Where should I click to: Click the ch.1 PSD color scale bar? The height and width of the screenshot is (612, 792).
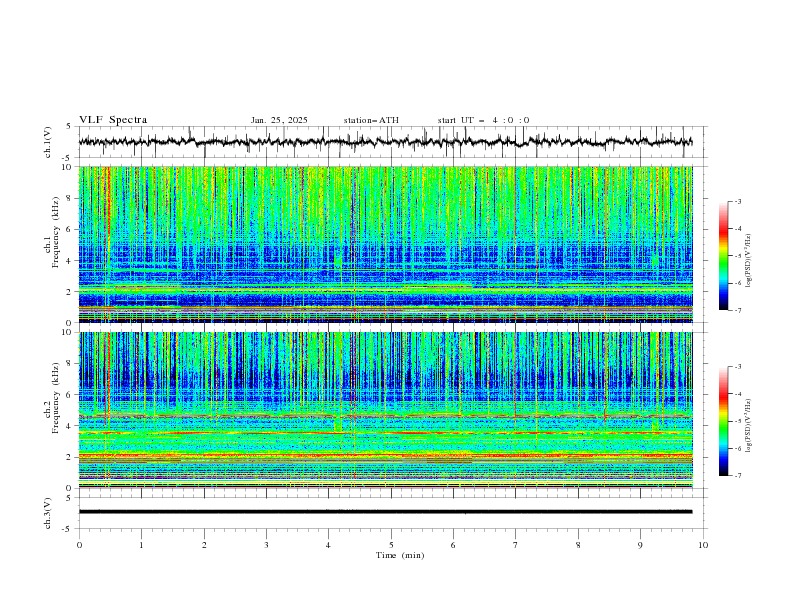coord(723,255)
